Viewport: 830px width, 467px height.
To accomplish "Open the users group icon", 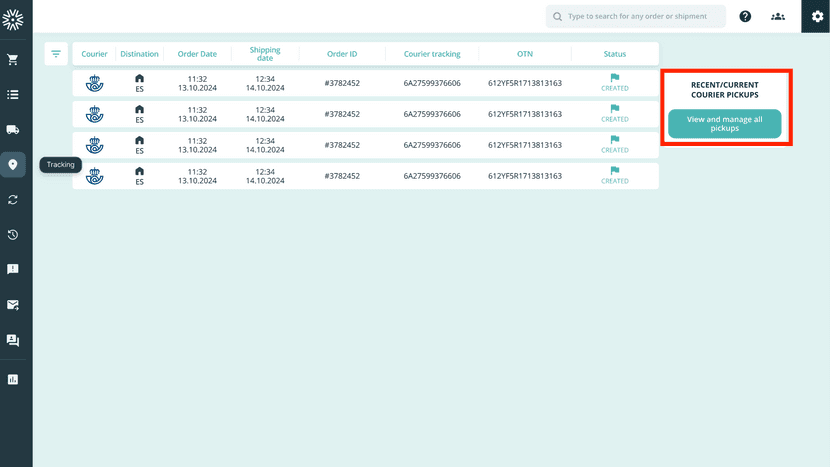I will tap(778, 17).
